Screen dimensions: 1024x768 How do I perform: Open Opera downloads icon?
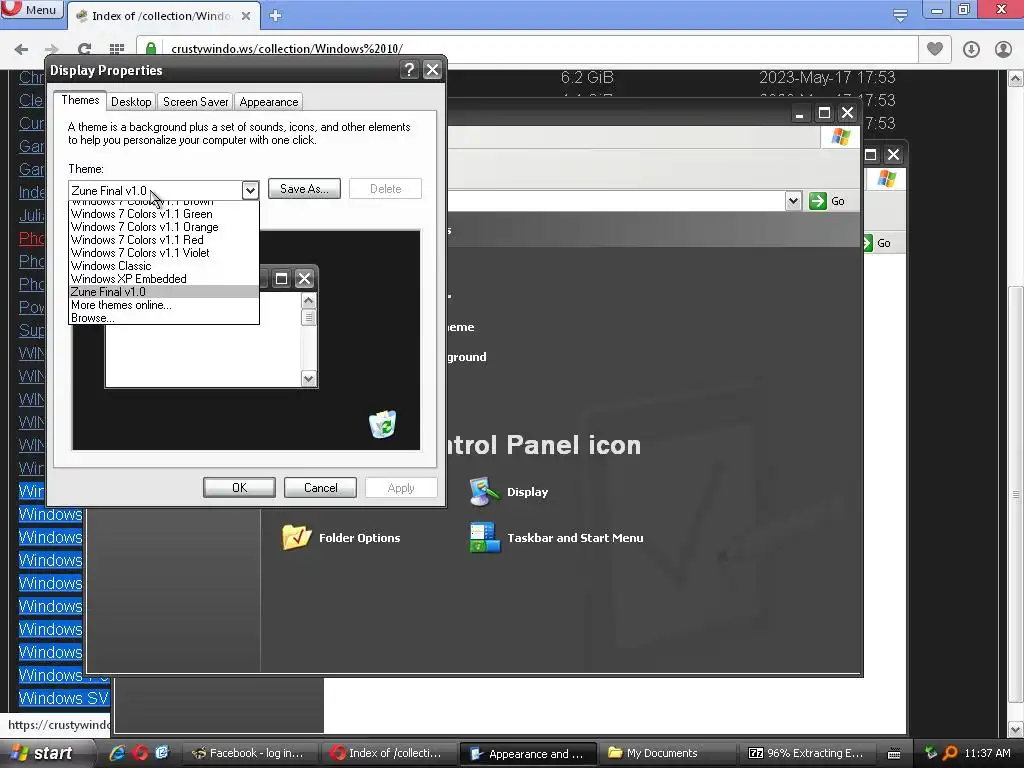coord(971,49)
